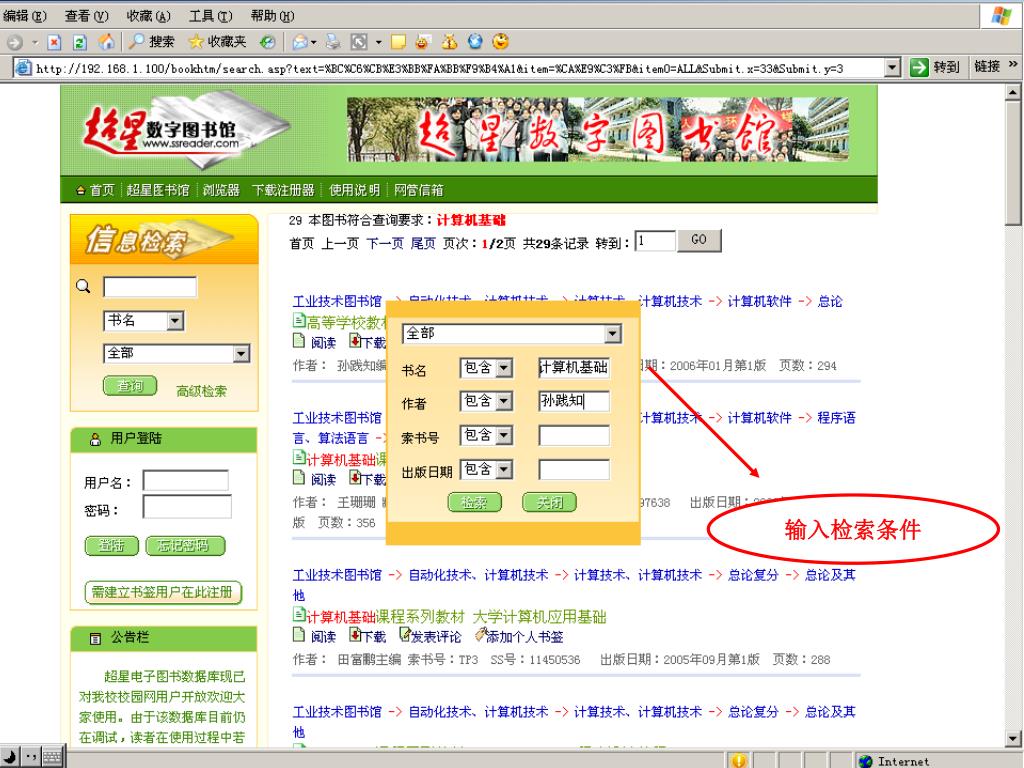Open the 查看(V) menu

click(x=87, y=16)
